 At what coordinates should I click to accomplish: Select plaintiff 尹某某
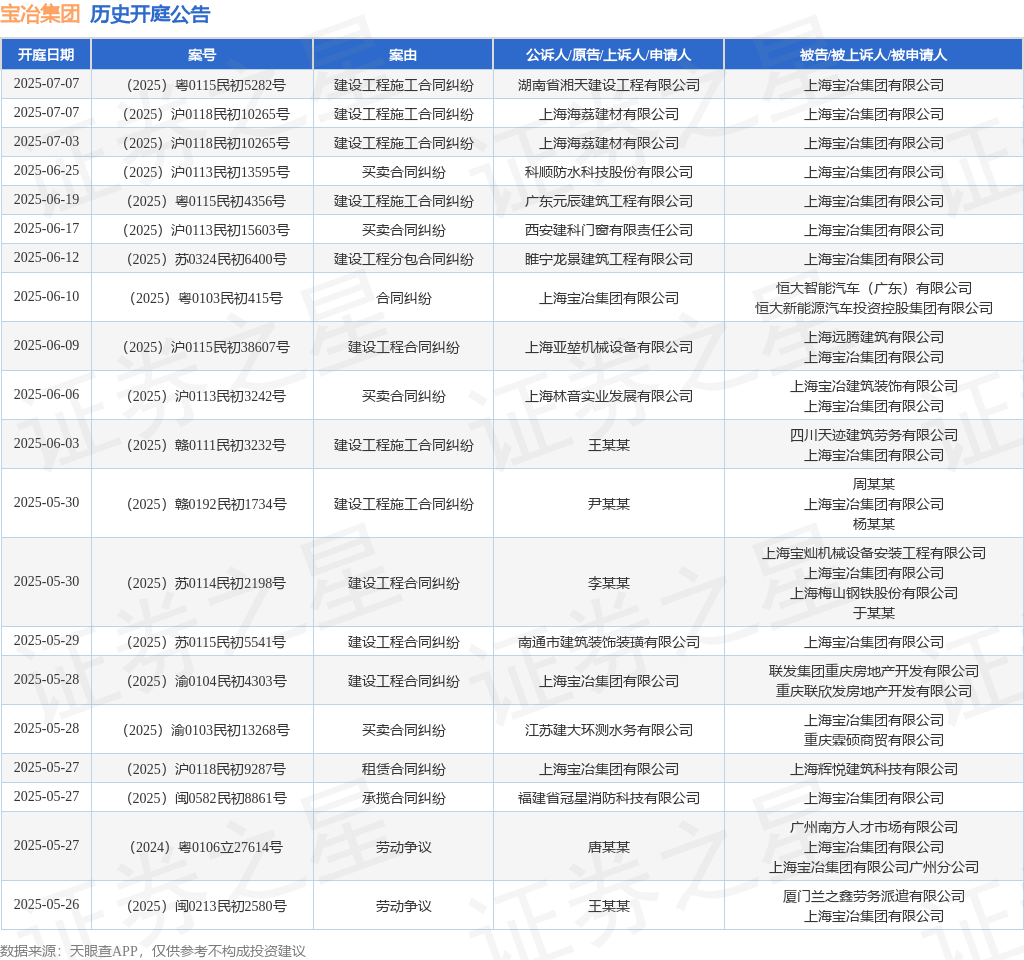609,504
